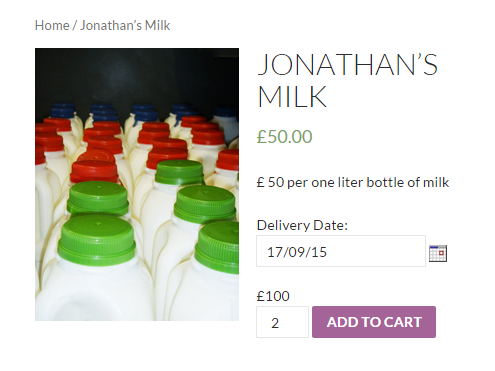Click into the quantity box showing 2
Viewport: 495px width, 371px height.
pyautogui.click(x=282, y=322)
